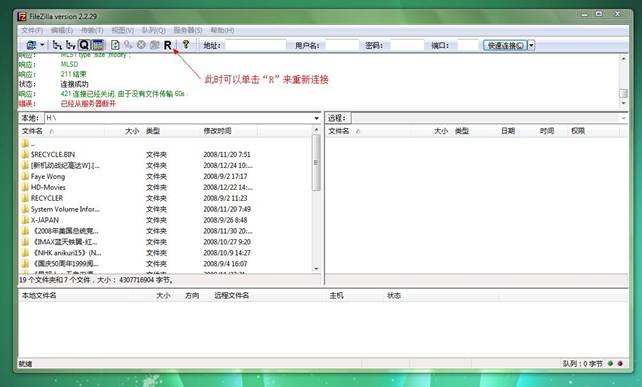Open the 队列(Q) menu
This screenshot has height=387, width=642.
pyautogui.click(x=154, y=30)
